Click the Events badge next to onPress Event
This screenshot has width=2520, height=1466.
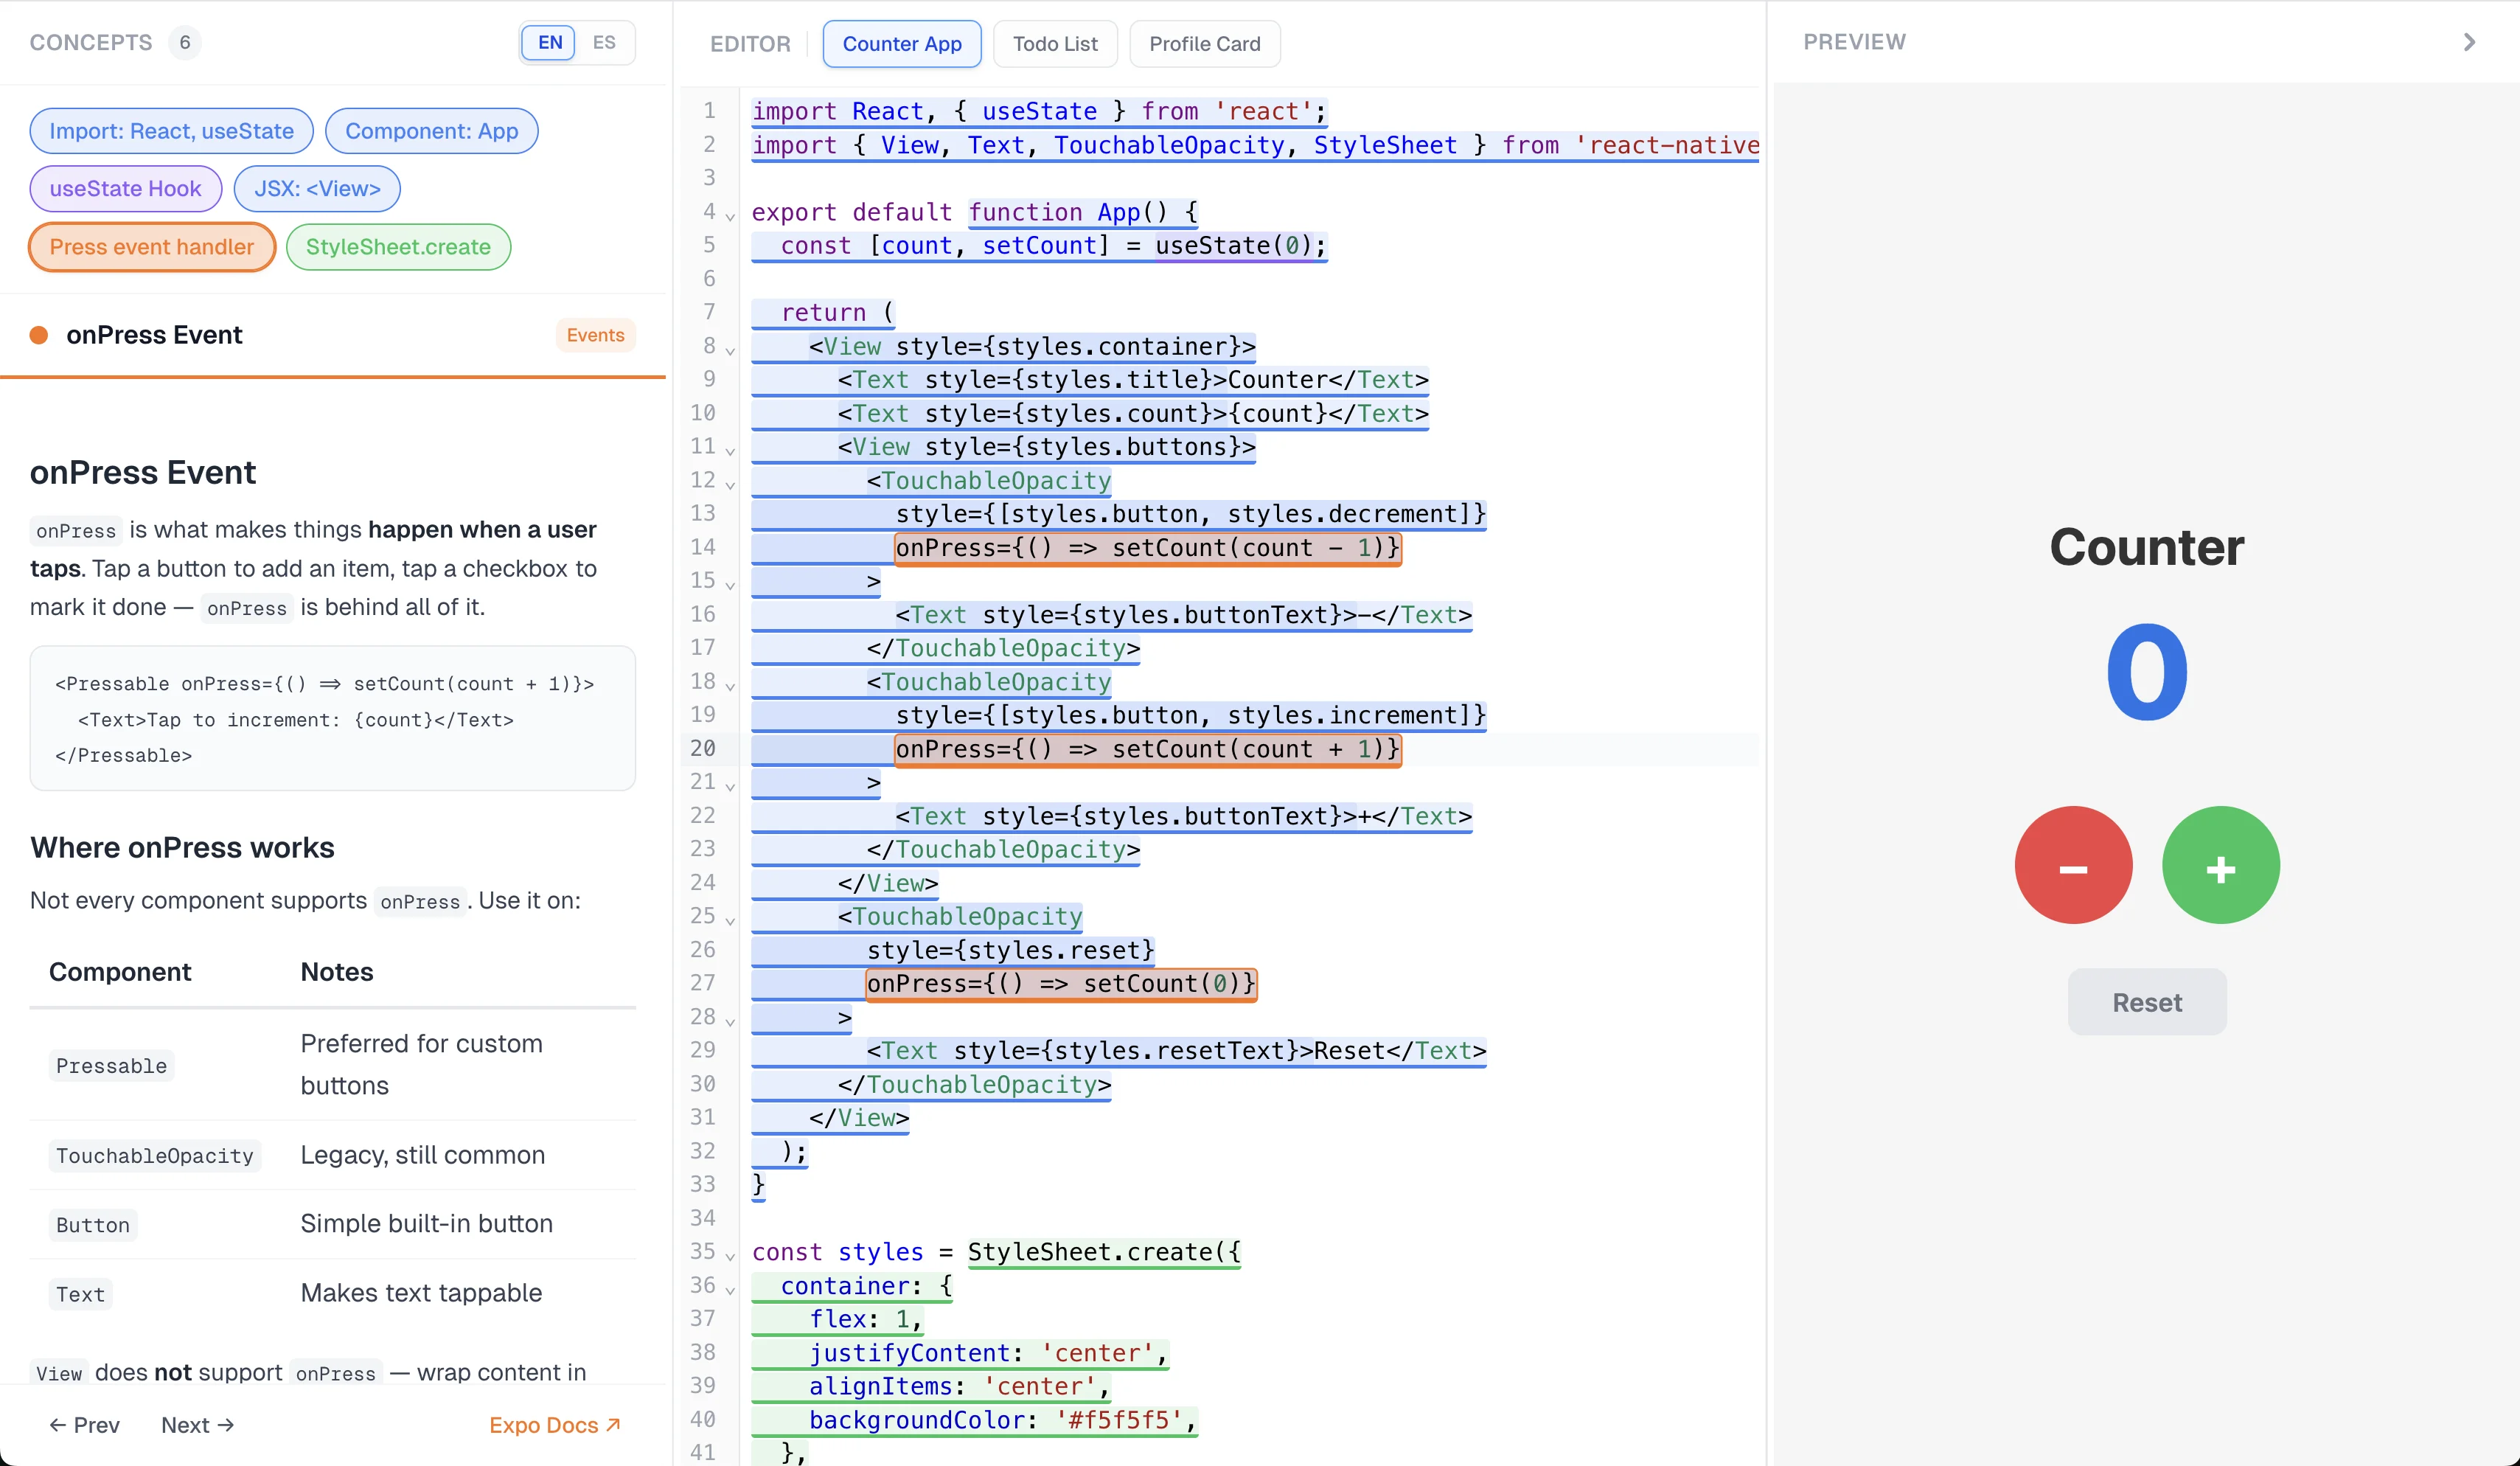tap(595, 335)
